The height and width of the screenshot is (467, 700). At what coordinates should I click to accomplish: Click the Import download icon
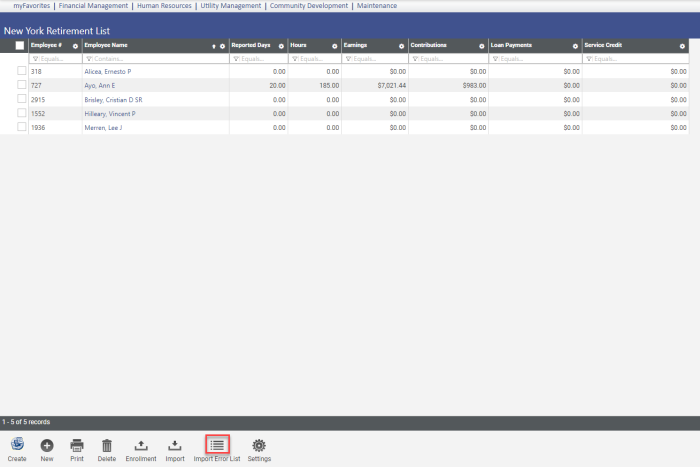[x=175, y=445]
